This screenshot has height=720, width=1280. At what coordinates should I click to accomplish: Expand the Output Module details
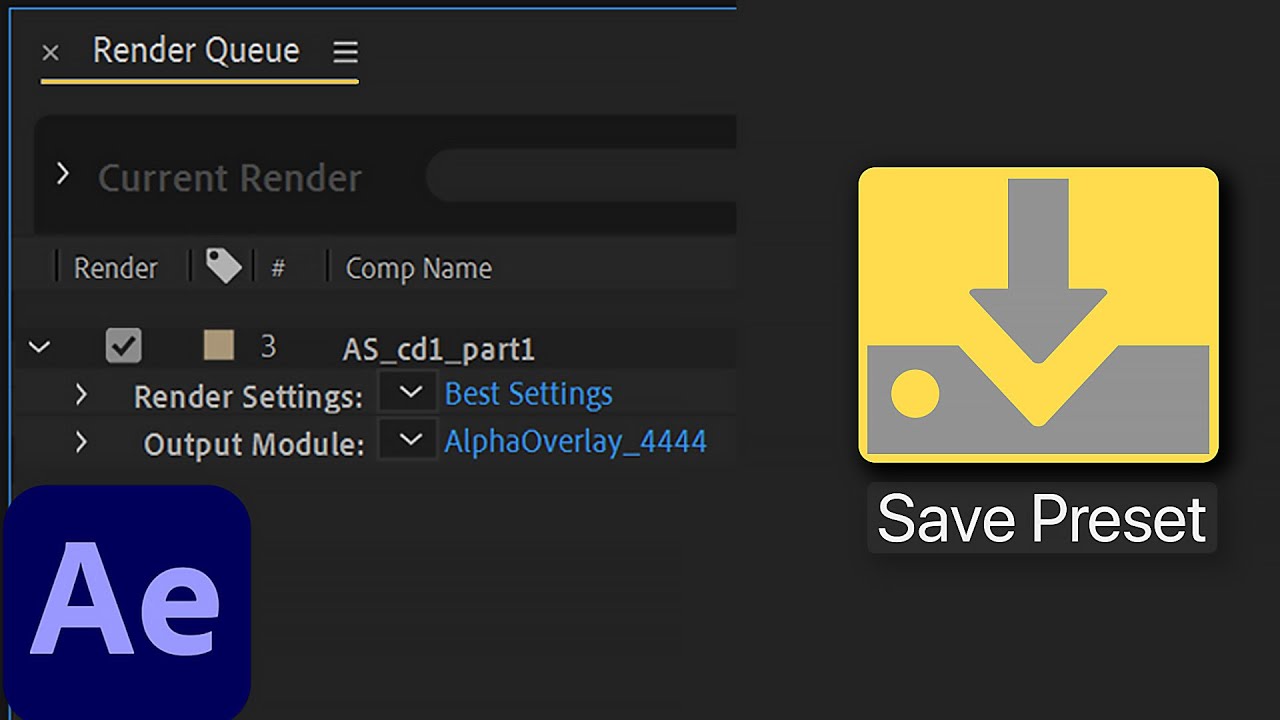click(81, 442)
